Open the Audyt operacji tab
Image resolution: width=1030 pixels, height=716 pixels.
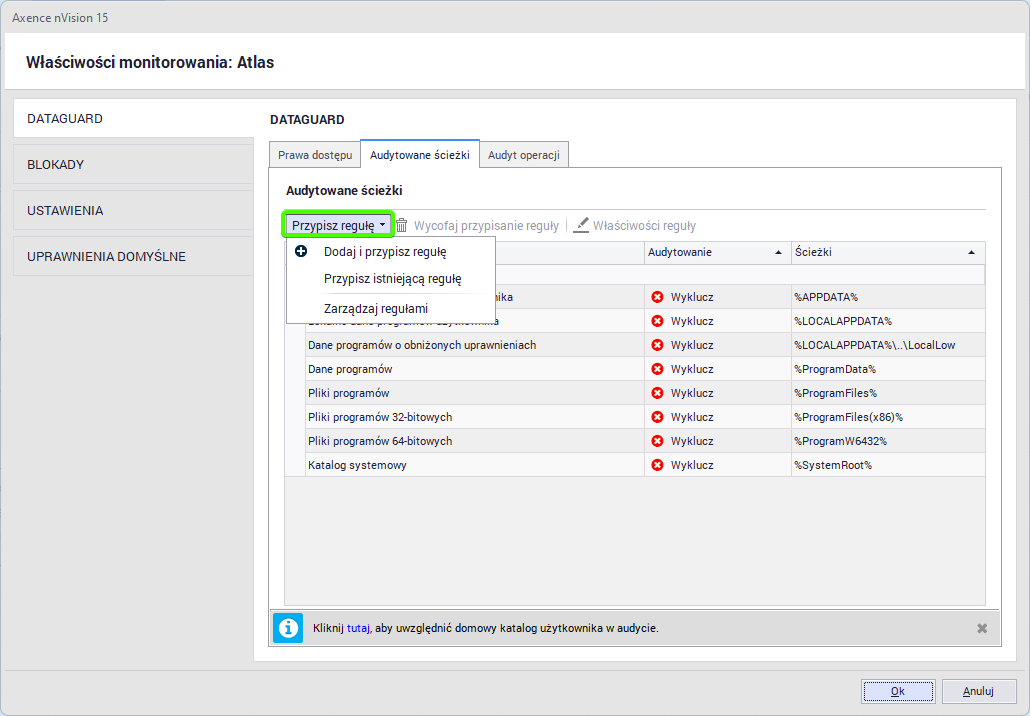tap(524, 155)
